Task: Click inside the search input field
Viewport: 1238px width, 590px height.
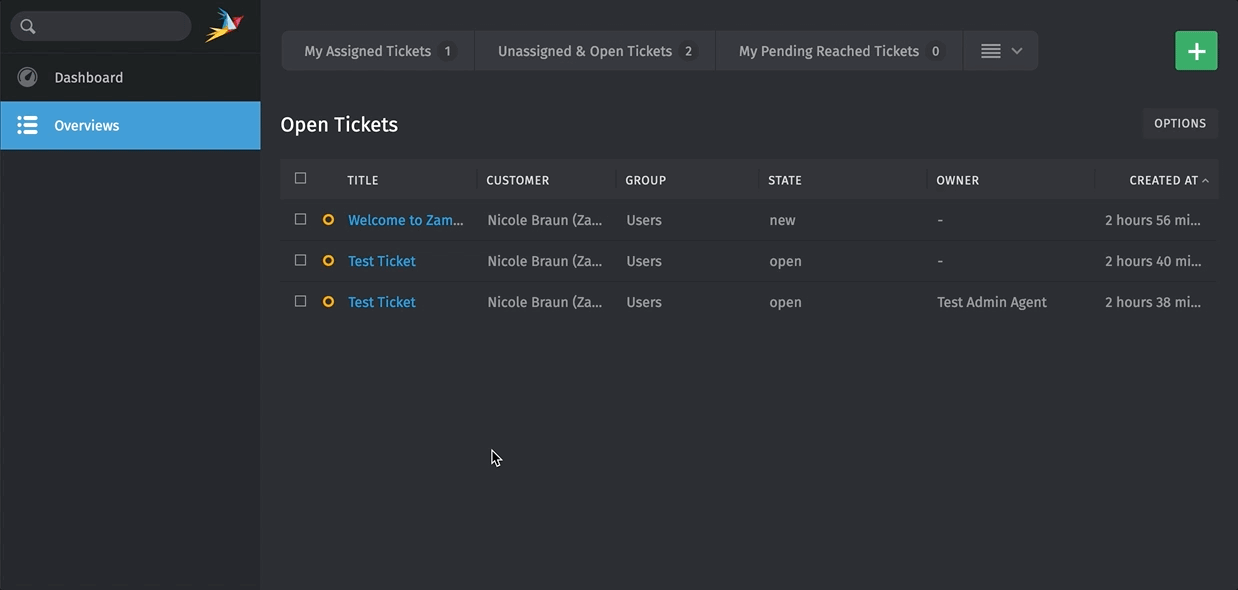Action: tap(110, 25)
